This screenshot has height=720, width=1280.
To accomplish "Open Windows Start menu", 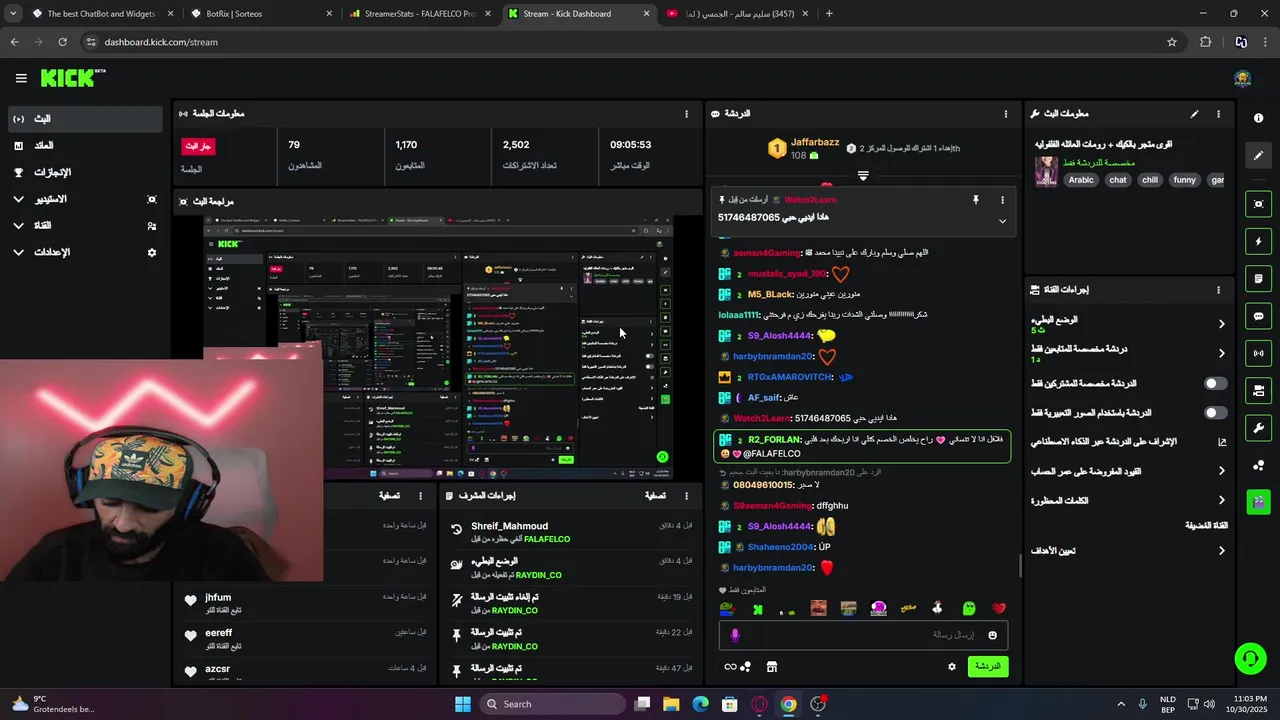I will pos(463,704).
